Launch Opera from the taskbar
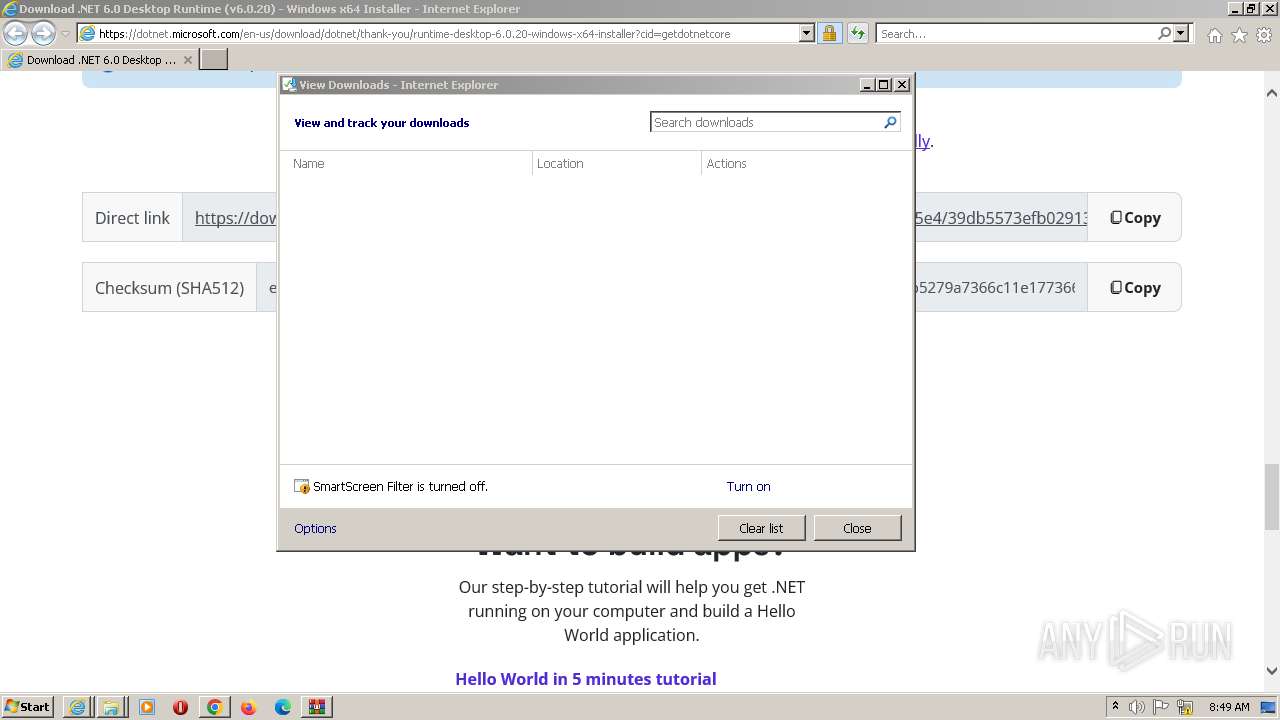Viewport: 1280px width, 720px height. click(180, 707)
